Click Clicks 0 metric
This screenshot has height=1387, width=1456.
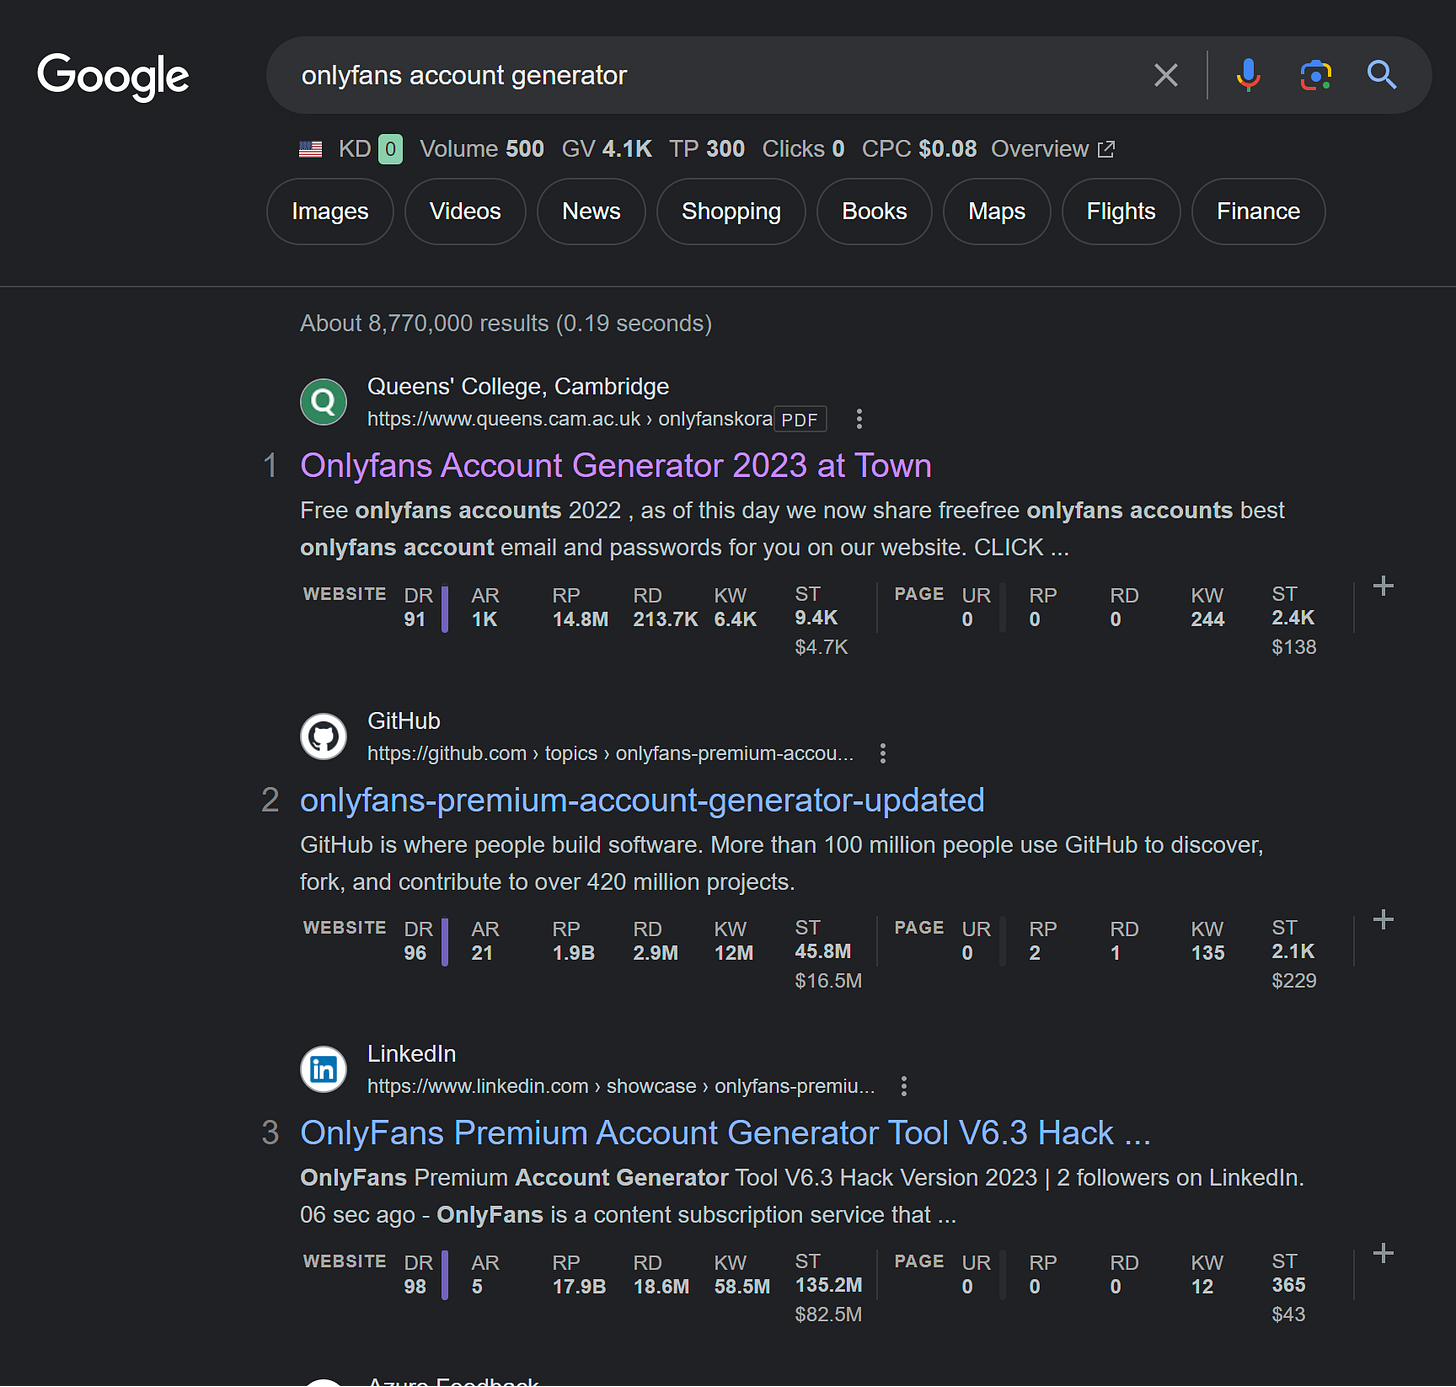(803, 149)
